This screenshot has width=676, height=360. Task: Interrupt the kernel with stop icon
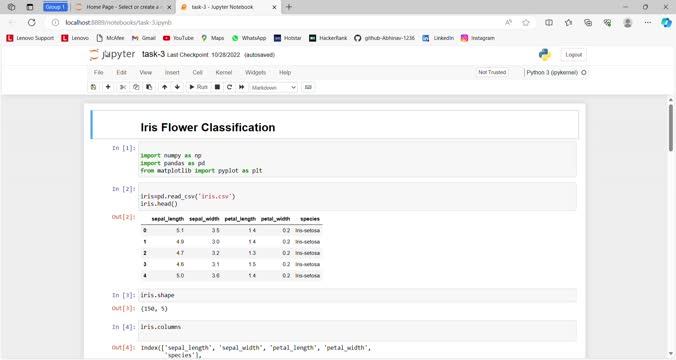(x=217, y=87)
